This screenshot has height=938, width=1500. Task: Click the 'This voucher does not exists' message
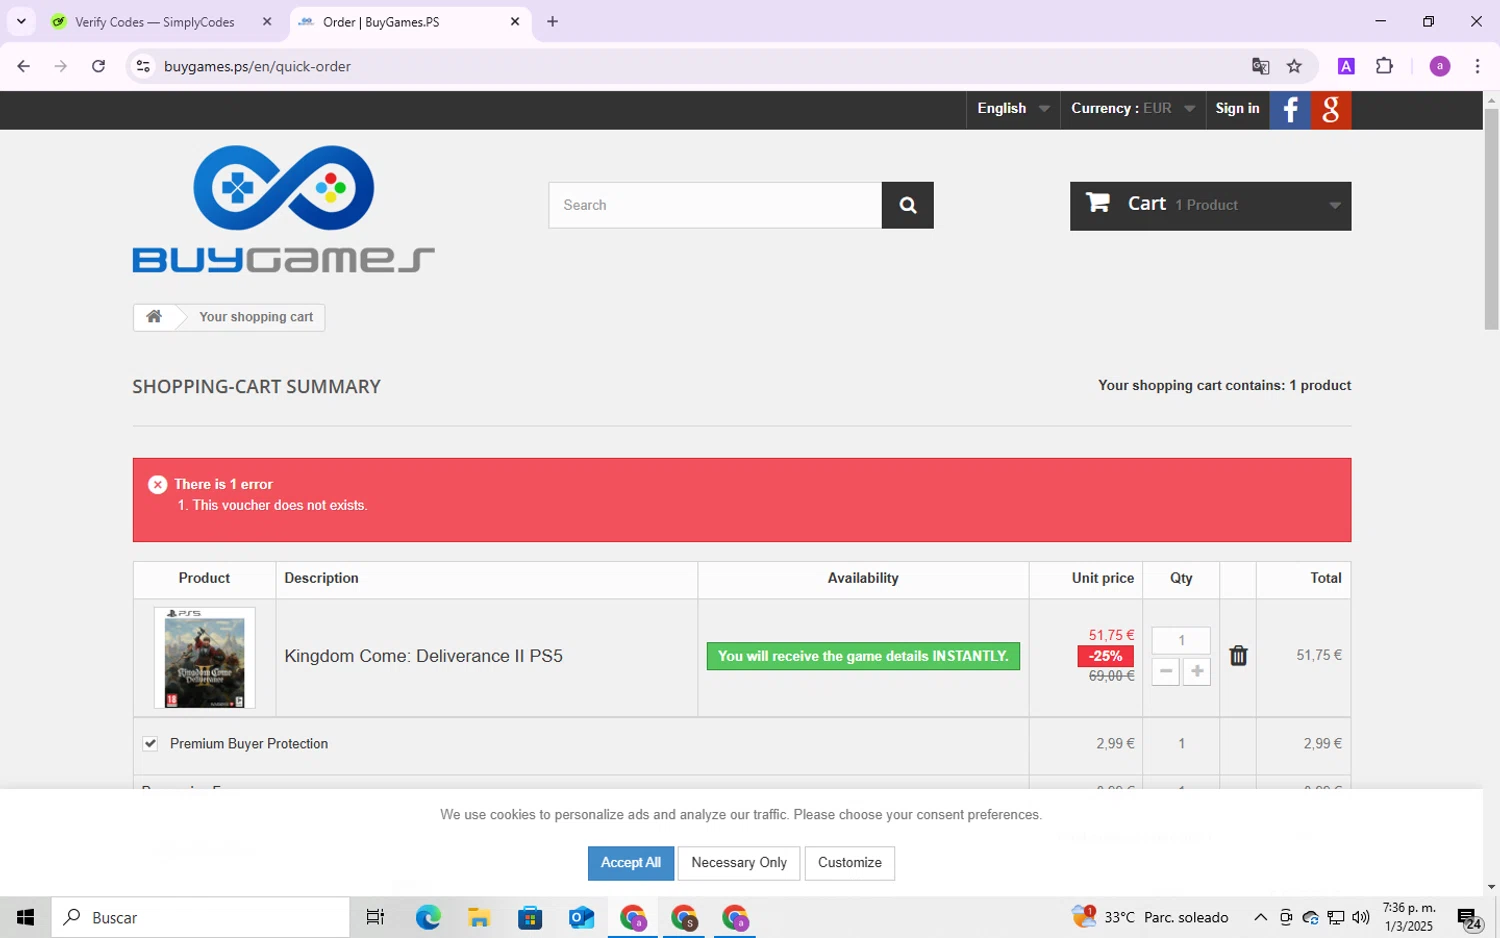tap(279, 505)
